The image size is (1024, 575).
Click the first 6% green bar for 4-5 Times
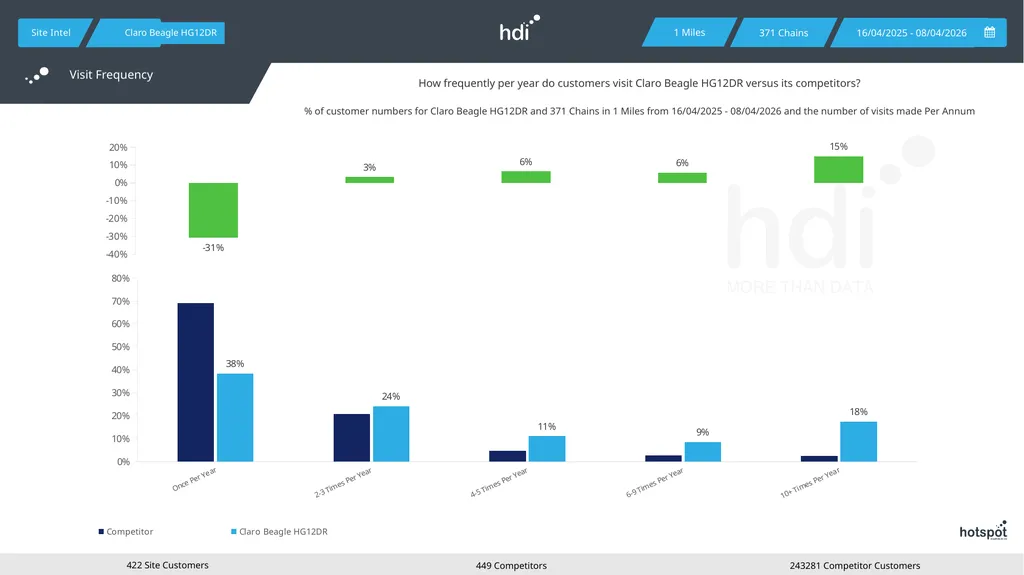click(x=526, y=177)
